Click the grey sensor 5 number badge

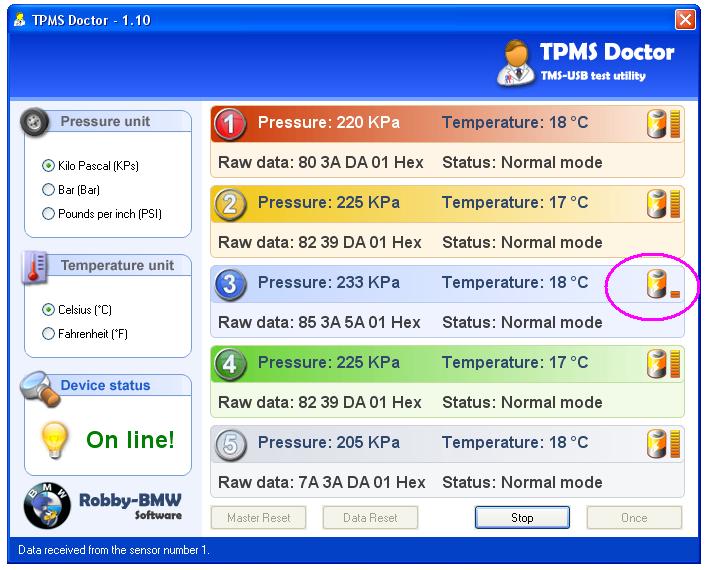click(x=230, y=444)
